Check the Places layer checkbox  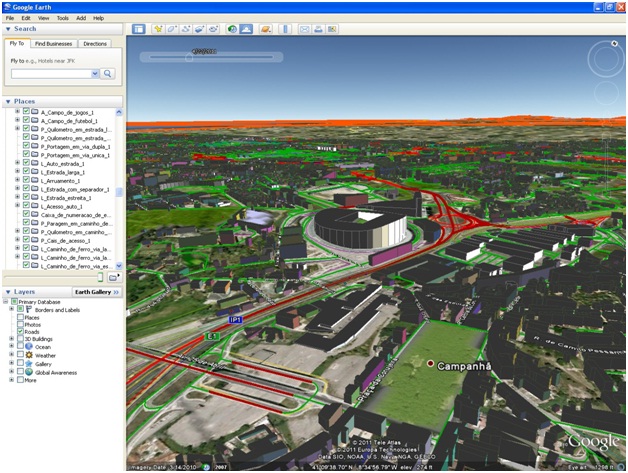[20, 317]
